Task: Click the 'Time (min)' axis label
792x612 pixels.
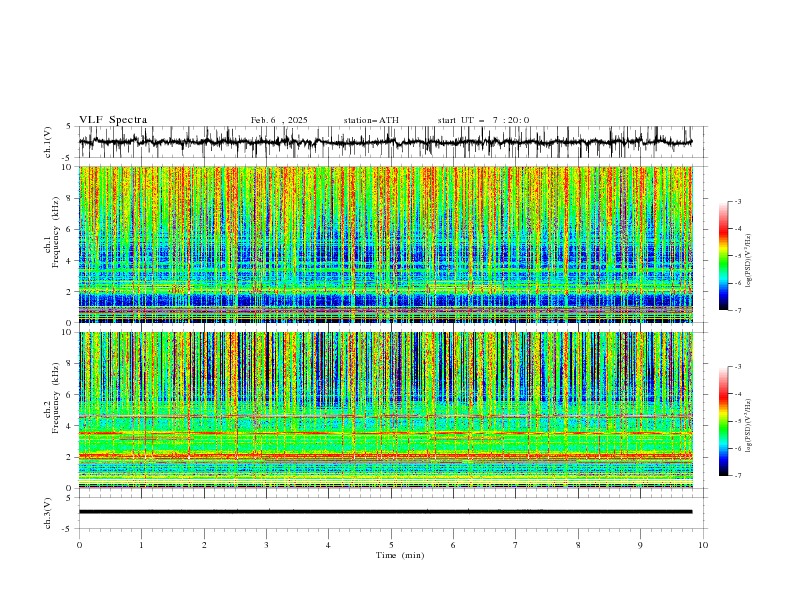Action: 400,555
